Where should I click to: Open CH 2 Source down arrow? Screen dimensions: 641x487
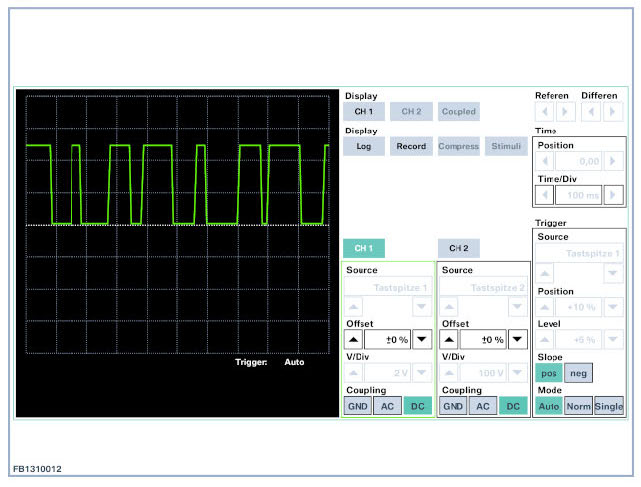(x=517, y=306)
